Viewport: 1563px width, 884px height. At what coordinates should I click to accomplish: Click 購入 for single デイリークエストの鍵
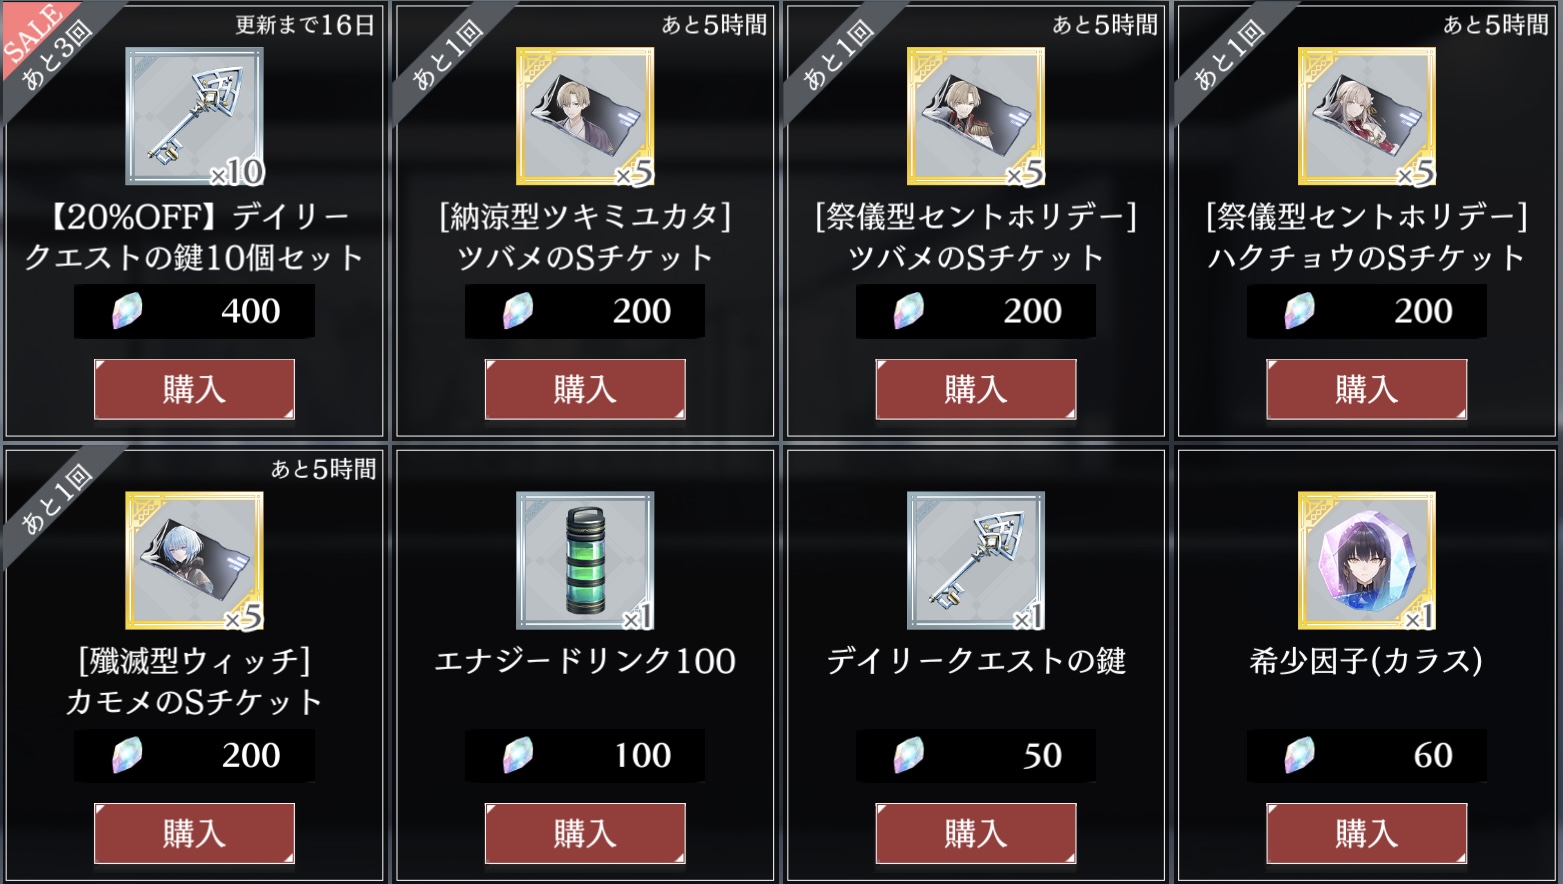(x=976, y=833)
